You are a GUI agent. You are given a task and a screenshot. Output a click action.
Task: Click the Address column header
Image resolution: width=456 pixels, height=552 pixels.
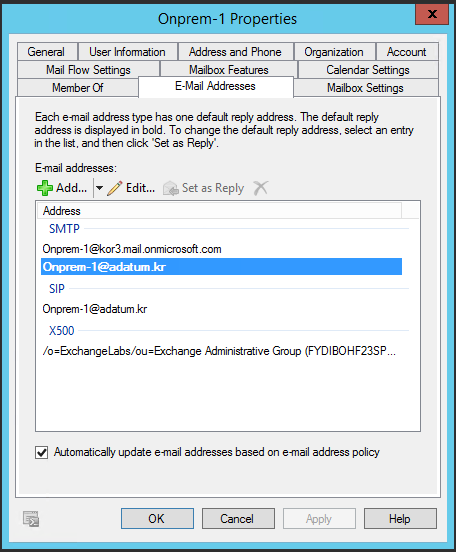(x=219, y=211)
